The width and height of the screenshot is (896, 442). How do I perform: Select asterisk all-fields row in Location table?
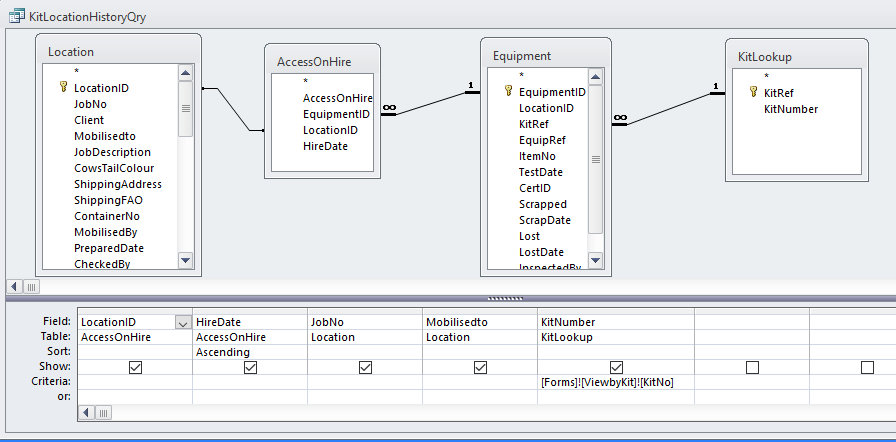[x=77, y=71]
